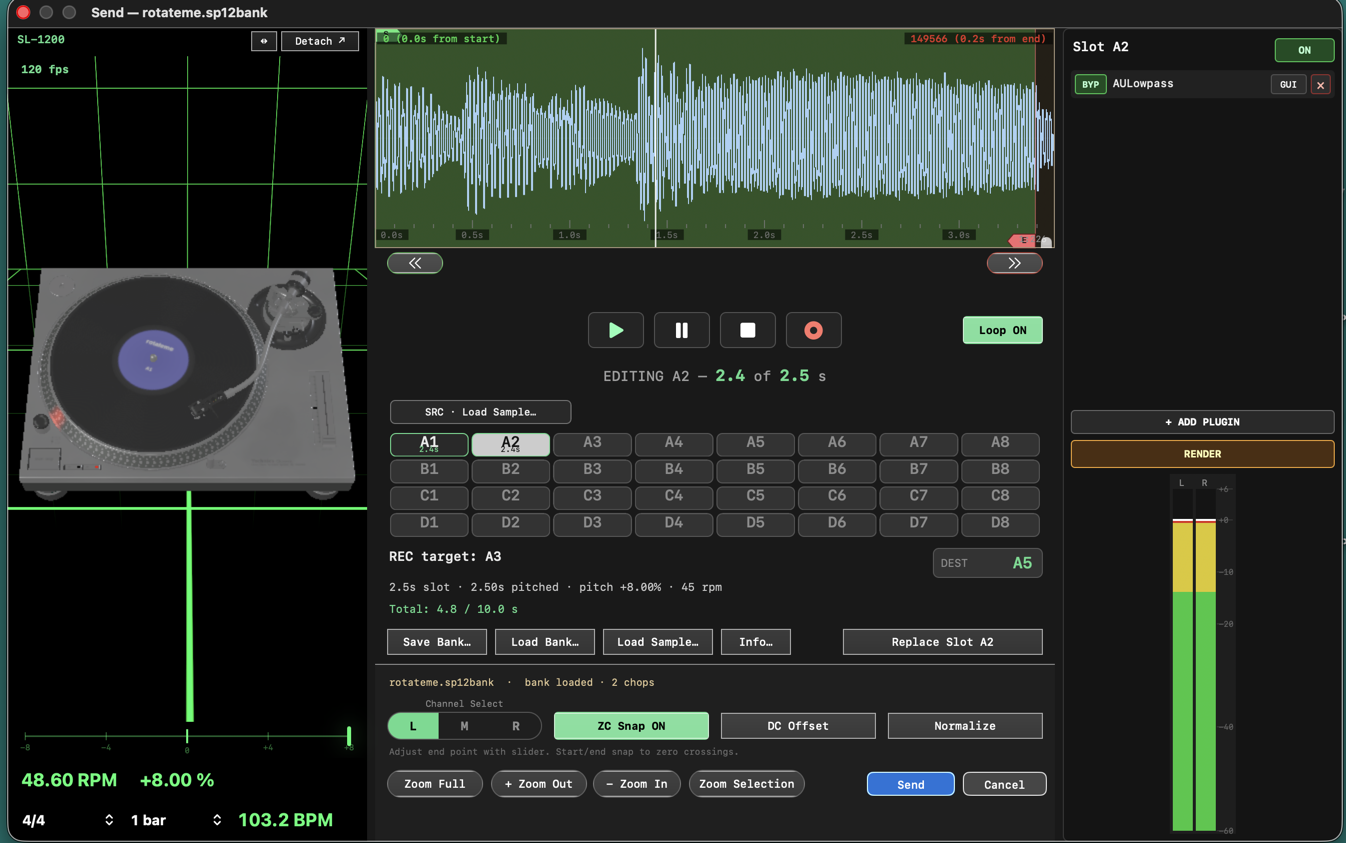This screenshot has width=1346, height=843.
Task: Start recording with the record button
Action: click(813, 330)
